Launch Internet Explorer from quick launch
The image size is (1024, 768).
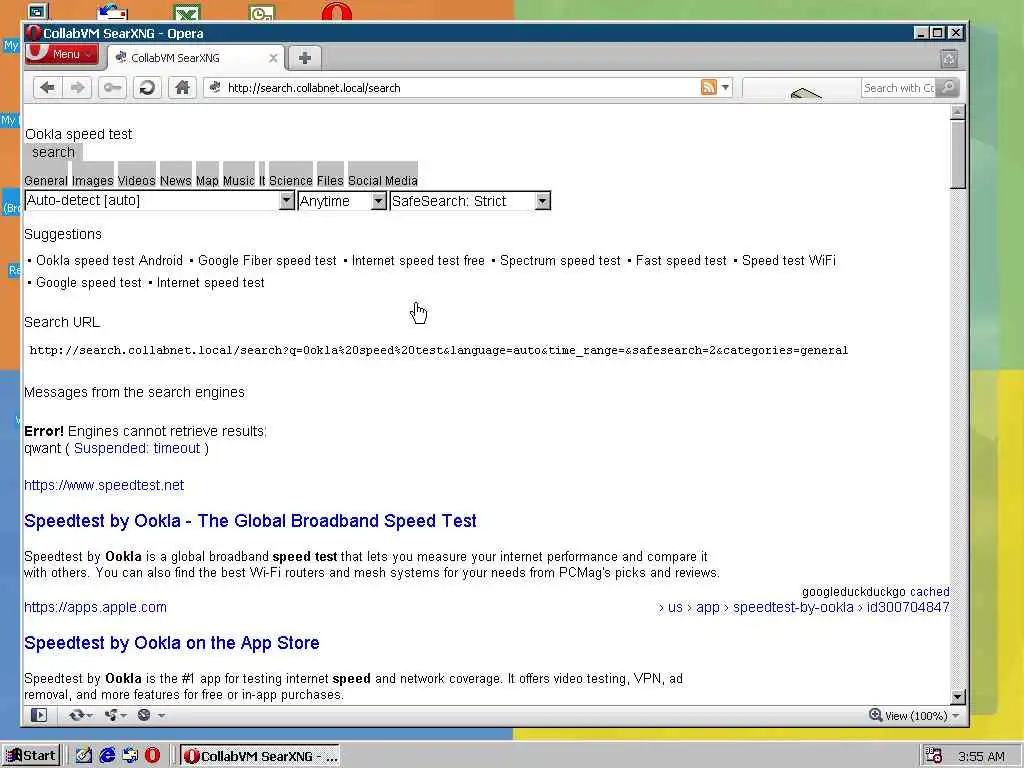click(x=107, y=756)
